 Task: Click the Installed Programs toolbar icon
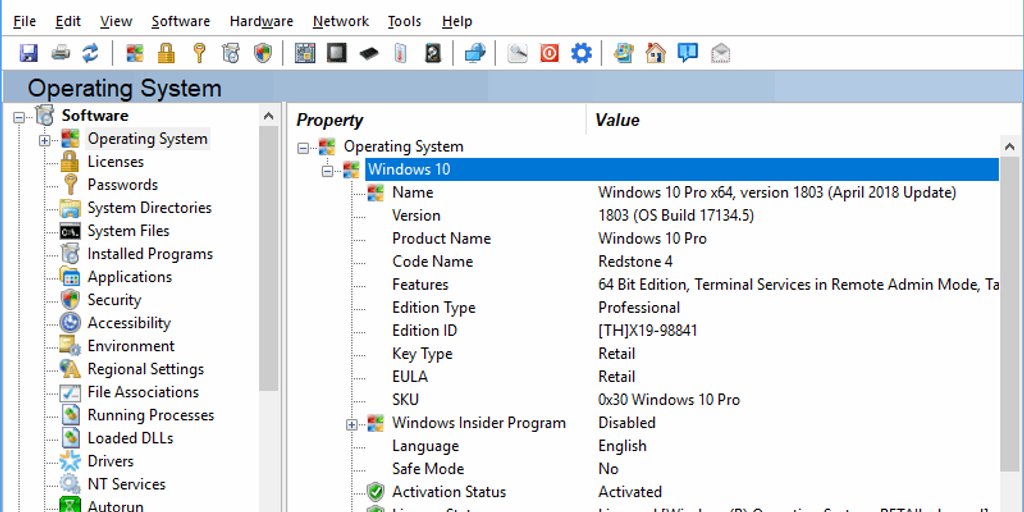pos(231,53)
